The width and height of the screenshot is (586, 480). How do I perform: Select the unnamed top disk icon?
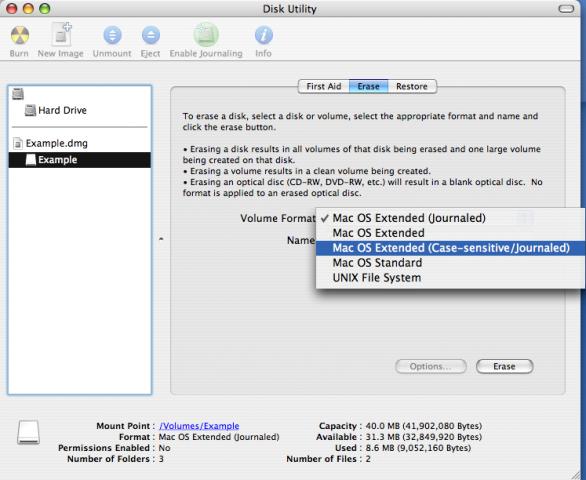pos(18,93)
